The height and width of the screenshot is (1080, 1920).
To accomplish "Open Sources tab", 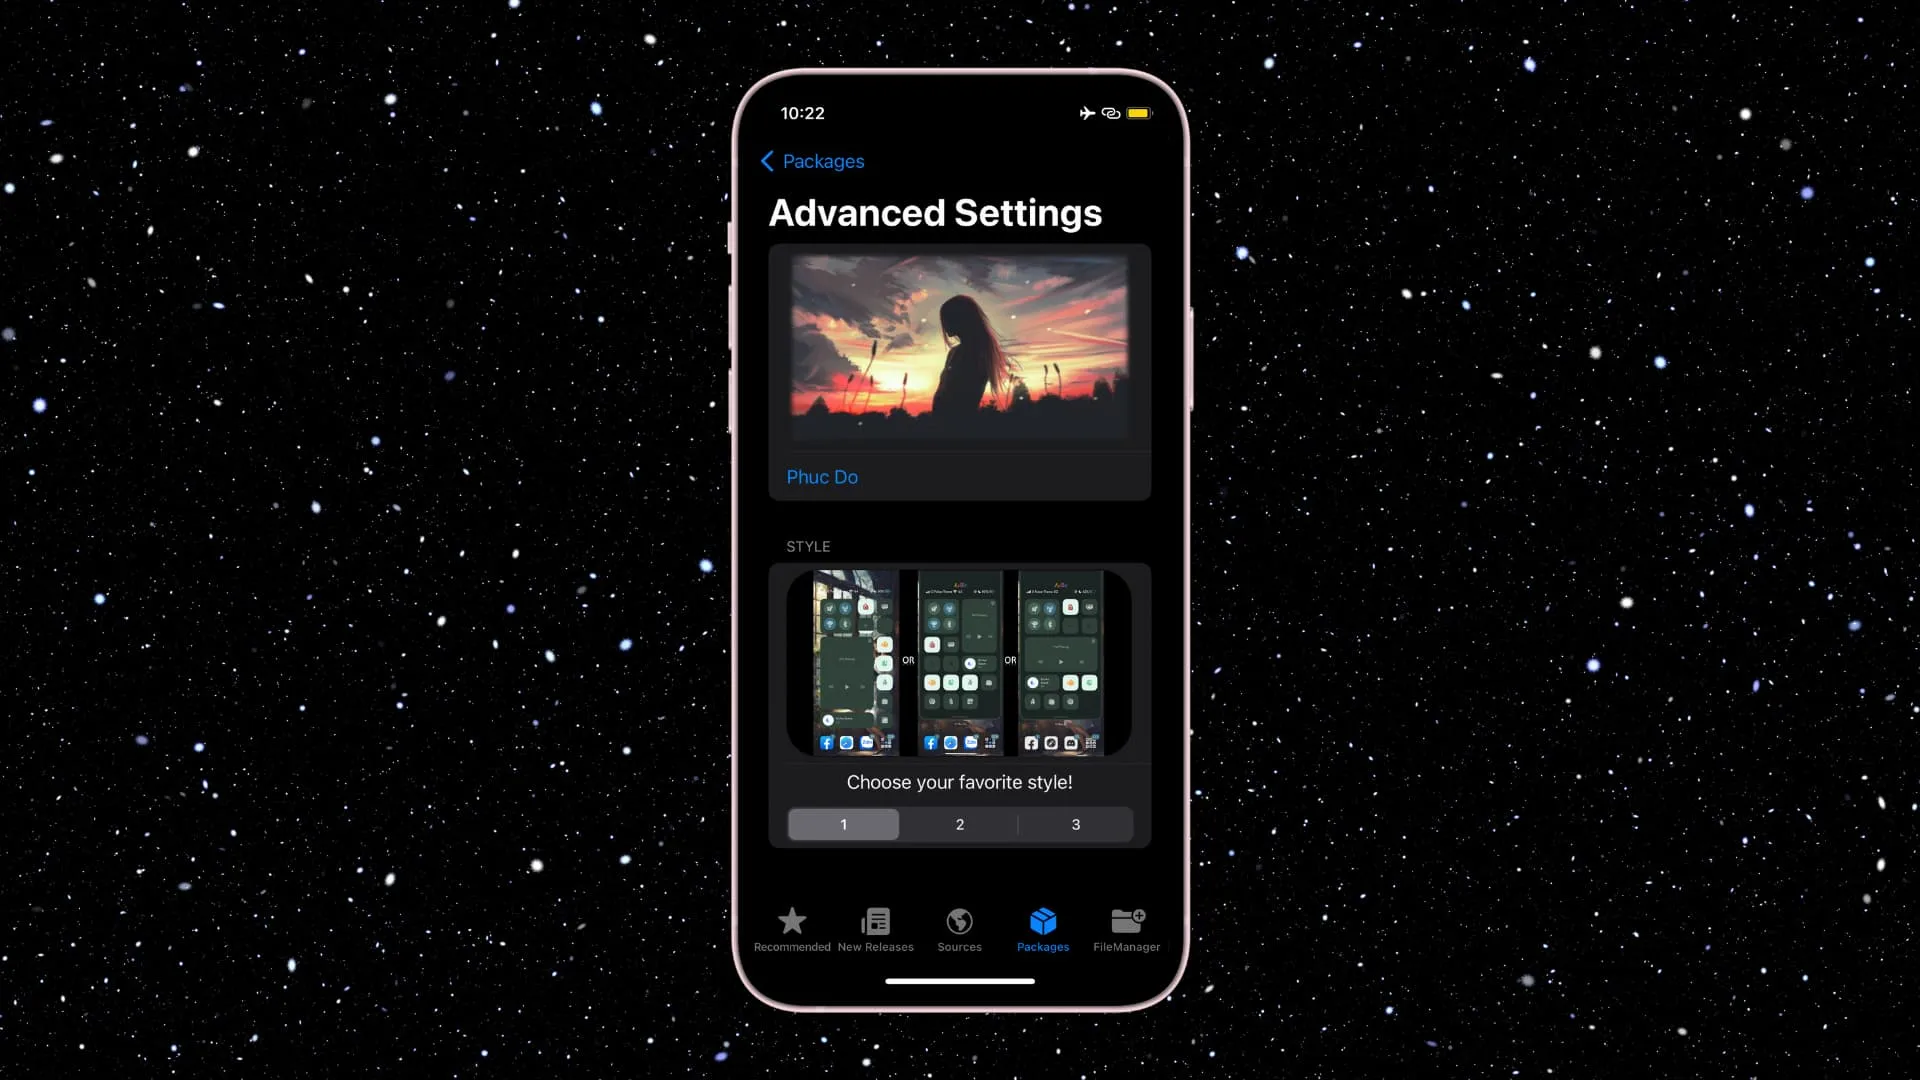I will [959, 928].
